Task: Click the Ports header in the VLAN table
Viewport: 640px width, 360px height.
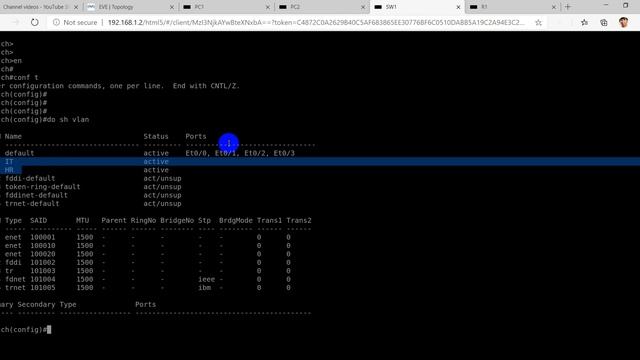Action: pyautogui.click(x=196, y=136)
